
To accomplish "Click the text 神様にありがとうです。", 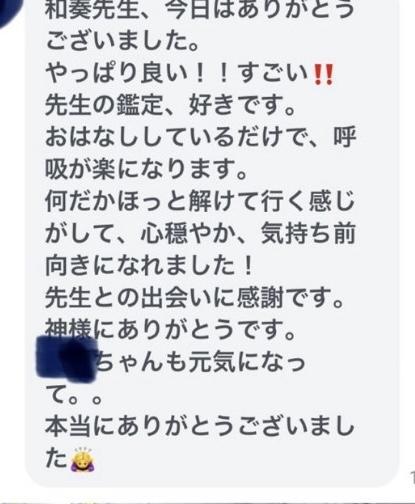I will [x=170, y=330].
